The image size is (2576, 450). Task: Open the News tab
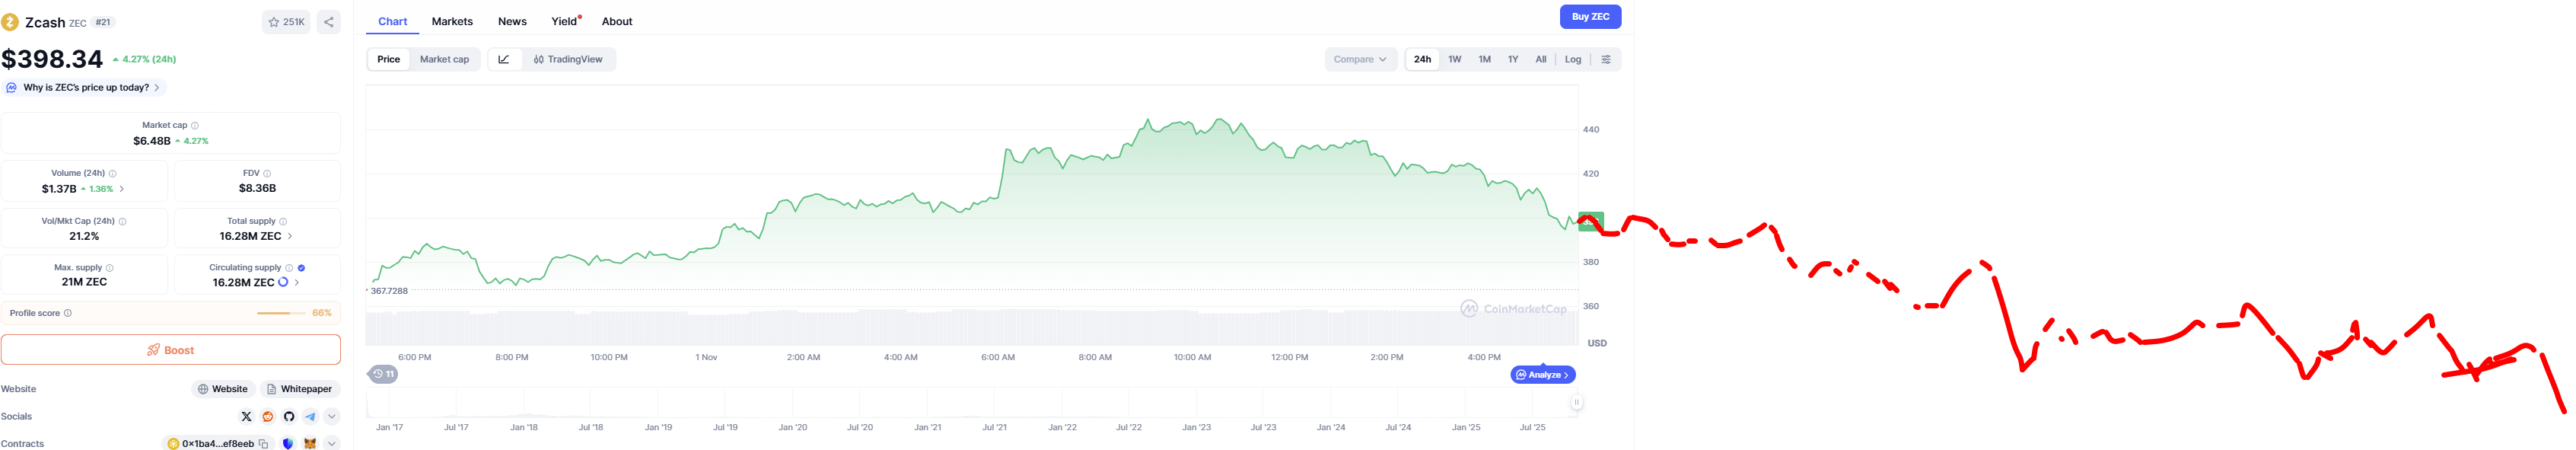512,22
